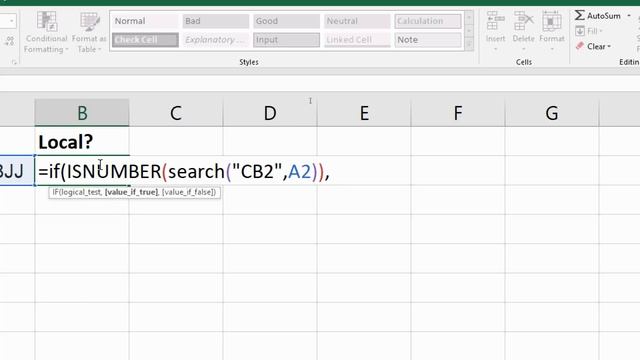Image resolution: width=640 pixels, height=360 pixels.
Task: Open the Format cells icon
Action: [551, 21]
